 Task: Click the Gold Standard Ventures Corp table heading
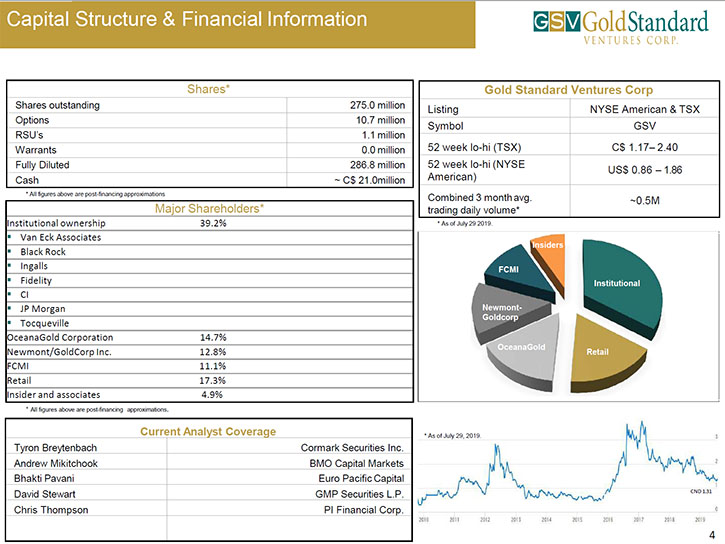pyautogui.click(x=569, y=90)
